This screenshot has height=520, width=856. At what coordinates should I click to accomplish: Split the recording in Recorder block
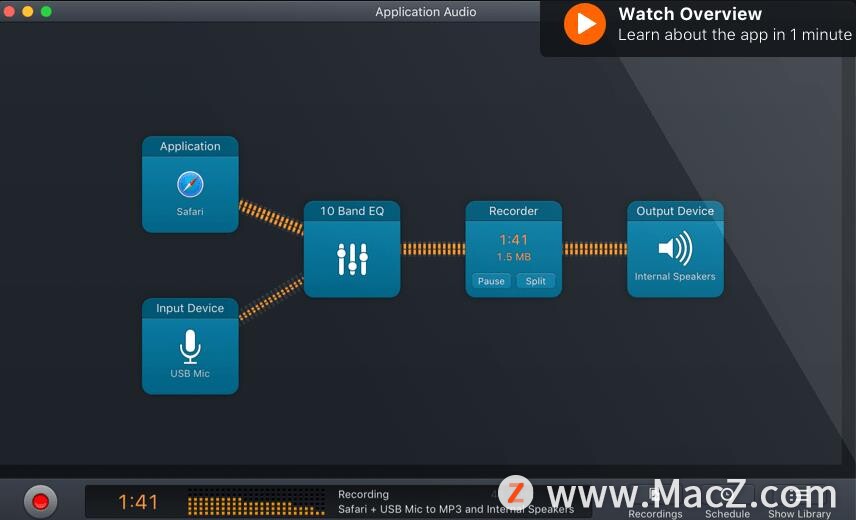535,281
